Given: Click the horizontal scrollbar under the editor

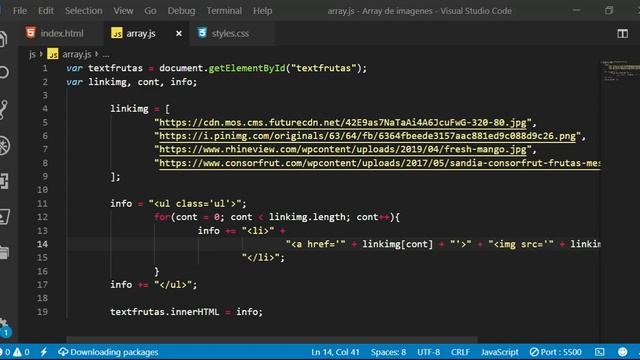Looking at the screenshot, I should tap(272, 339).
